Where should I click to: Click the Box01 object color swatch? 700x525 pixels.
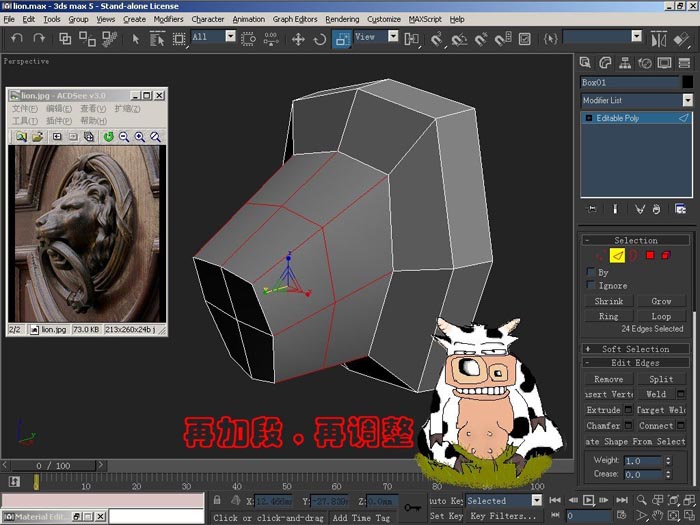(x=688, y=82)
